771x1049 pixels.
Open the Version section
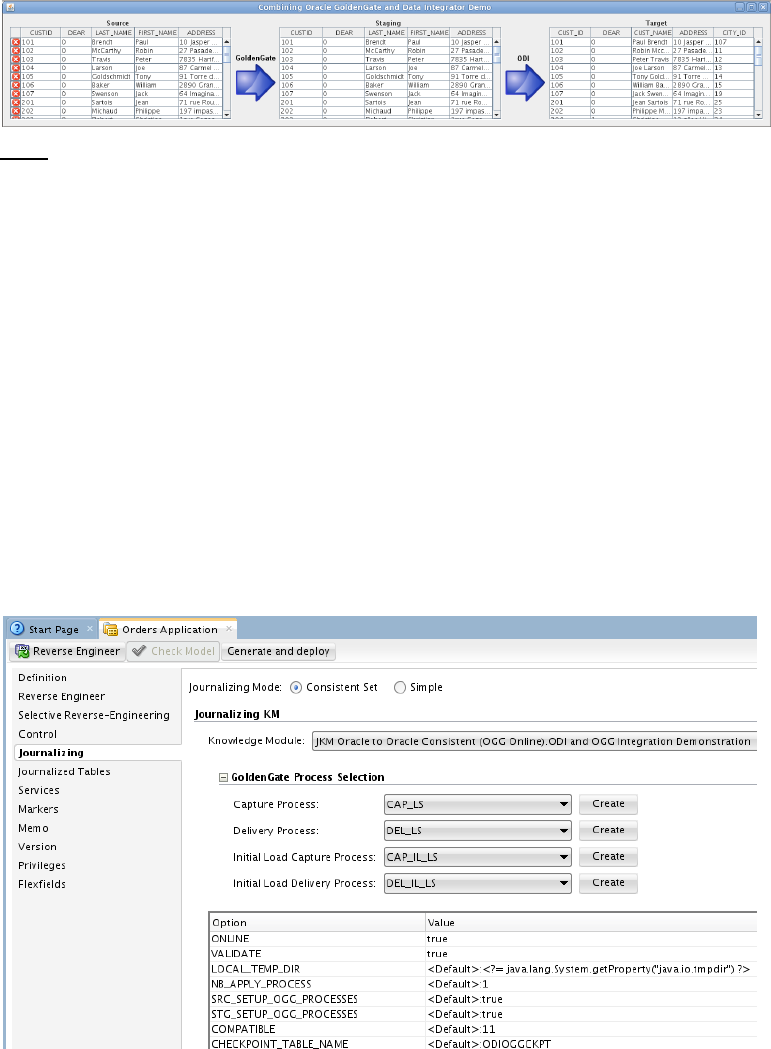(x=37, y=846)
